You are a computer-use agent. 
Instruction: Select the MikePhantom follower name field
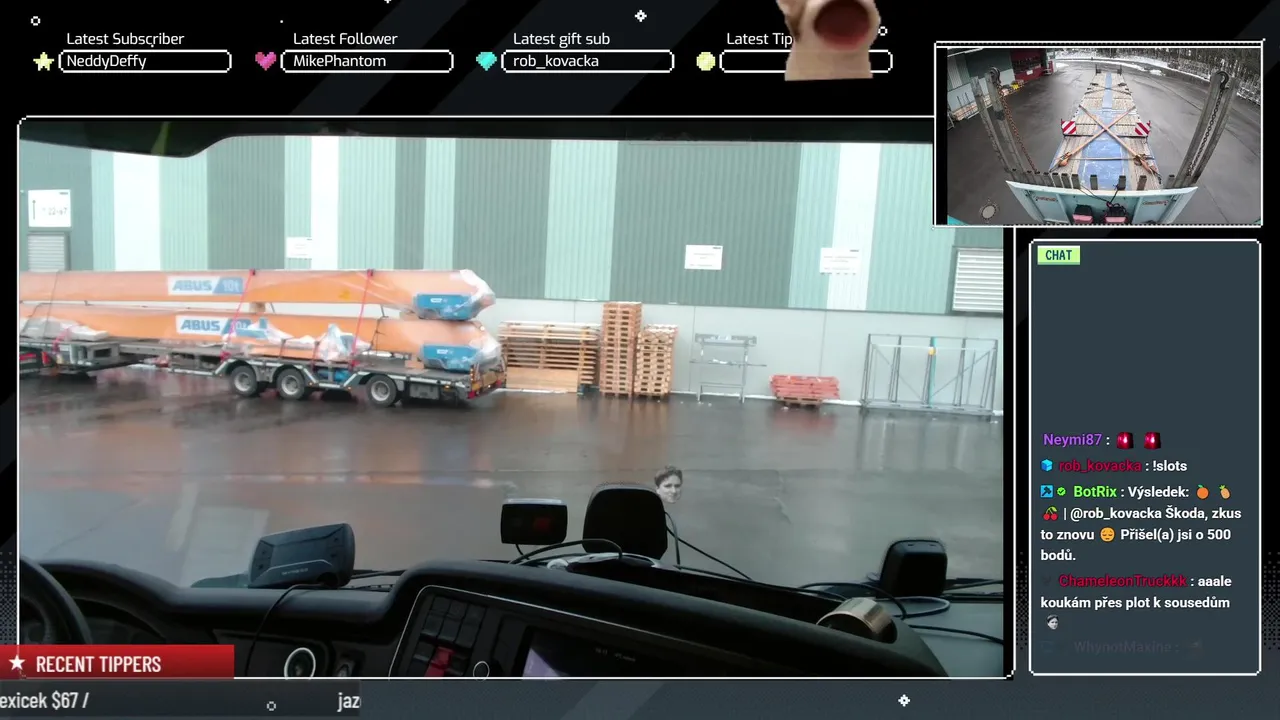tap(367, 61)
